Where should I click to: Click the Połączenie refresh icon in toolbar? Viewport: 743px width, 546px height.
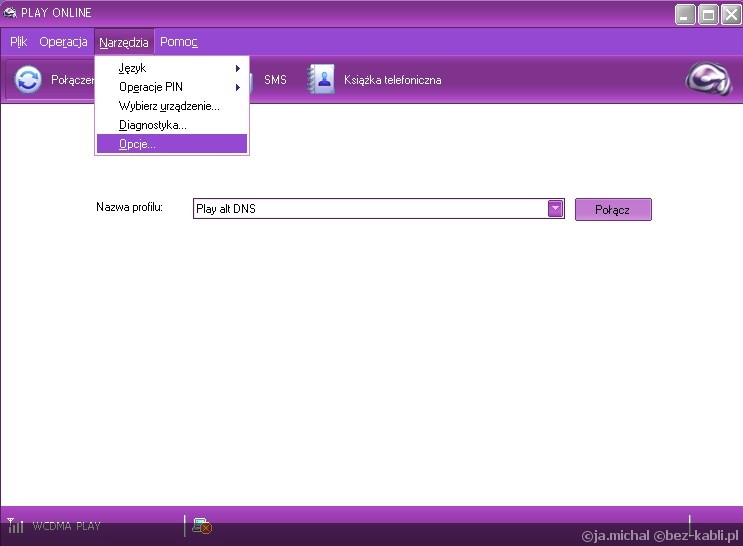[x=28, y=79]
